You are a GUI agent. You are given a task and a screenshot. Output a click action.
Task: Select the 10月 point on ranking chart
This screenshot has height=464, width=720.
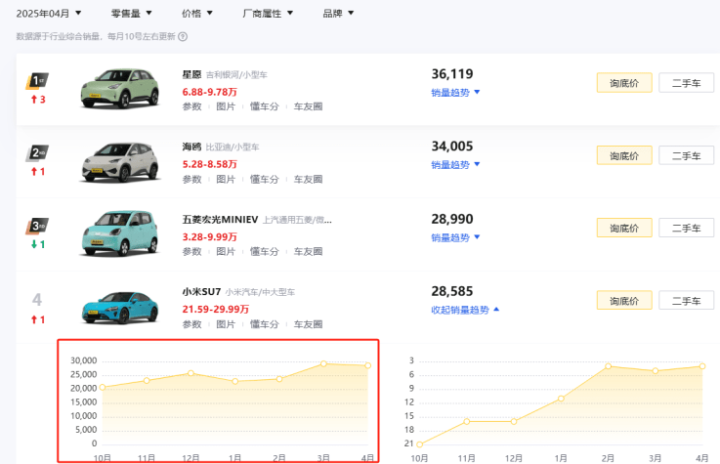[419, 444]
